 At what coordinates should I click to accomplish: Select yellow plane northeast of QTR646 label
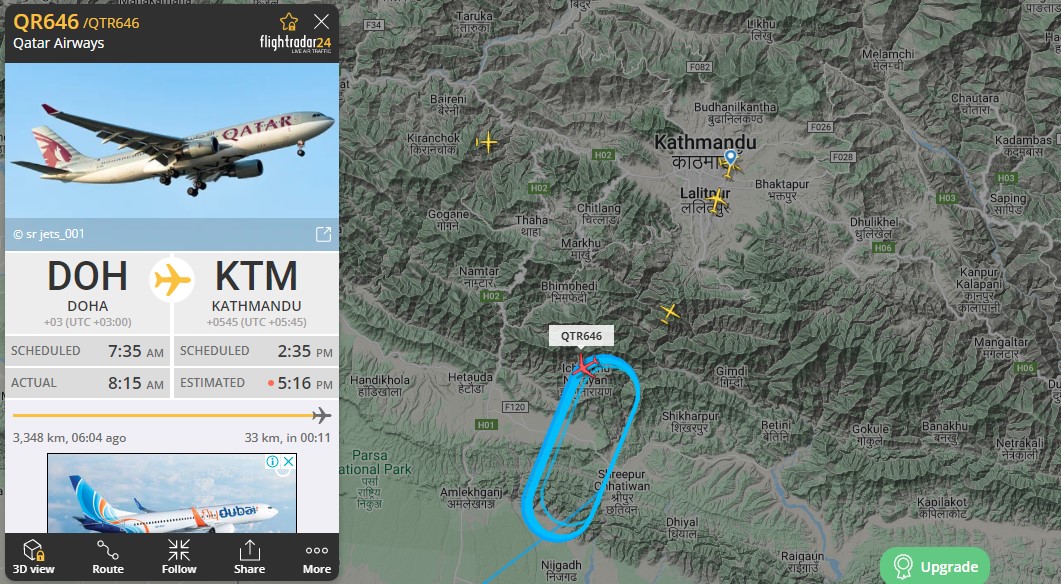click(x=669, y=313)
